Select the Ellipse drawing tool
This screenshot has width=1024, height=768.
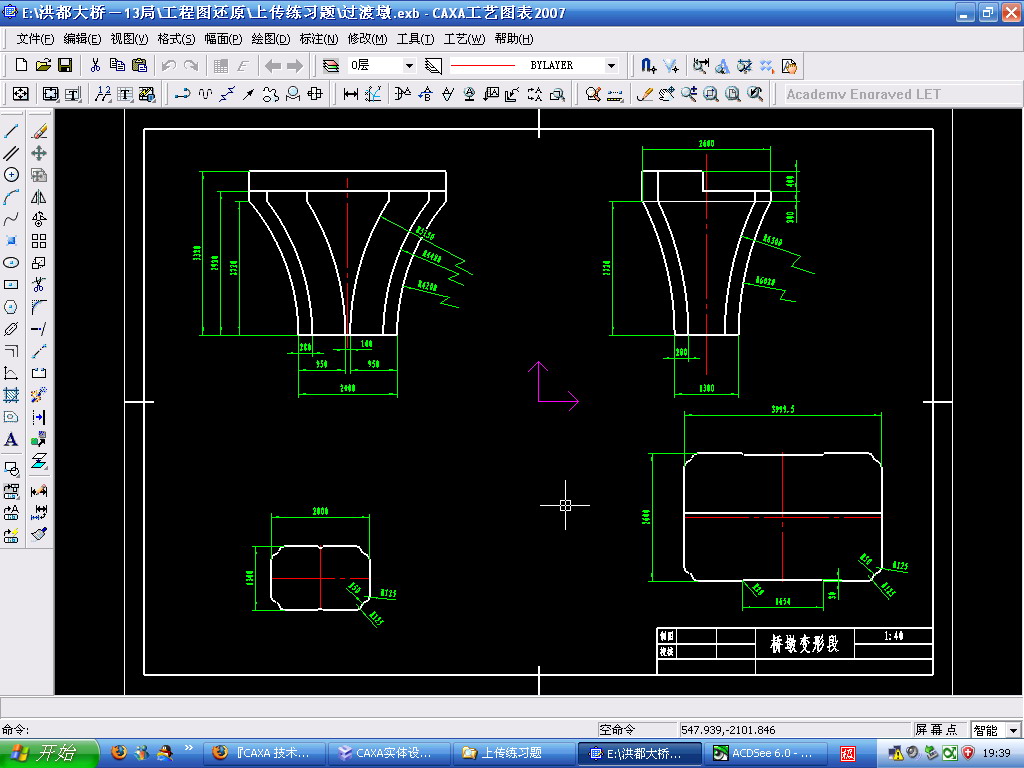point(11,263)
